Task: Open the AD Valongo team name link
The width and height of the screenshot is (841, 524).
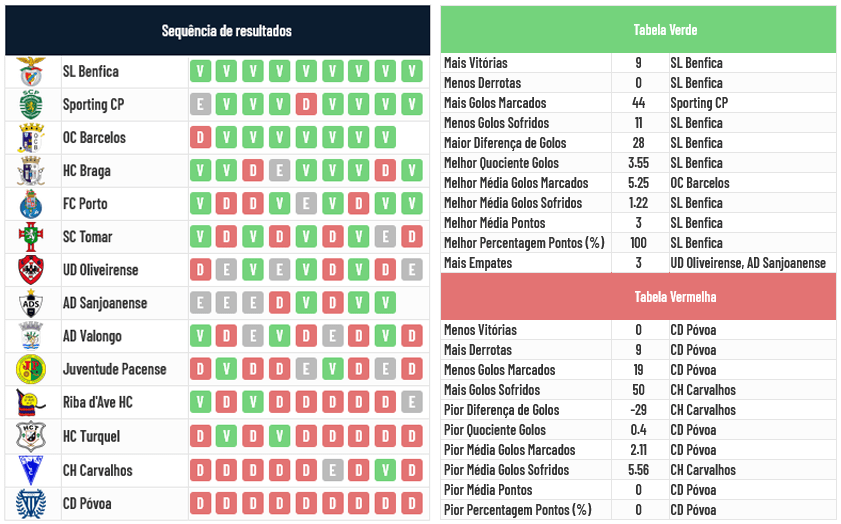Action: 92,337
